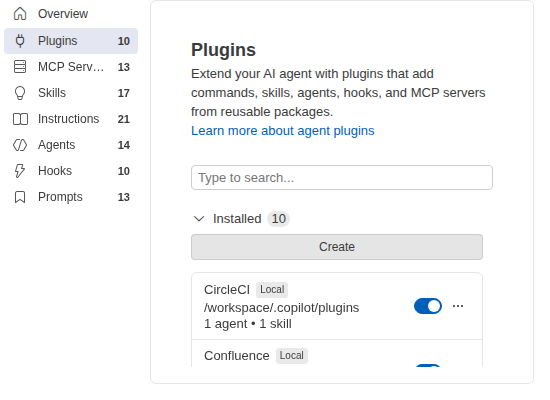The height and width of the screenshot is (400, 550).
Task: Click the '1 agent • 1 skill' text
Action: tap(248, 324)
